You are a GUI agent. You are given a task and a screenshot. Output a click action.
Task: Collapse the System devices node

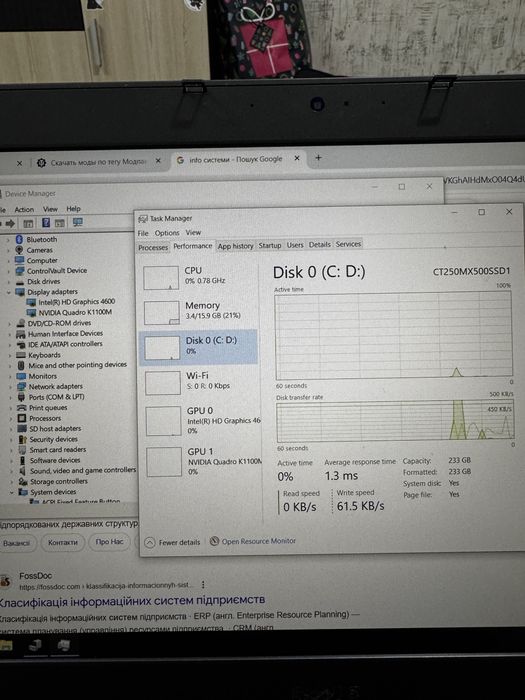point(12,492)
